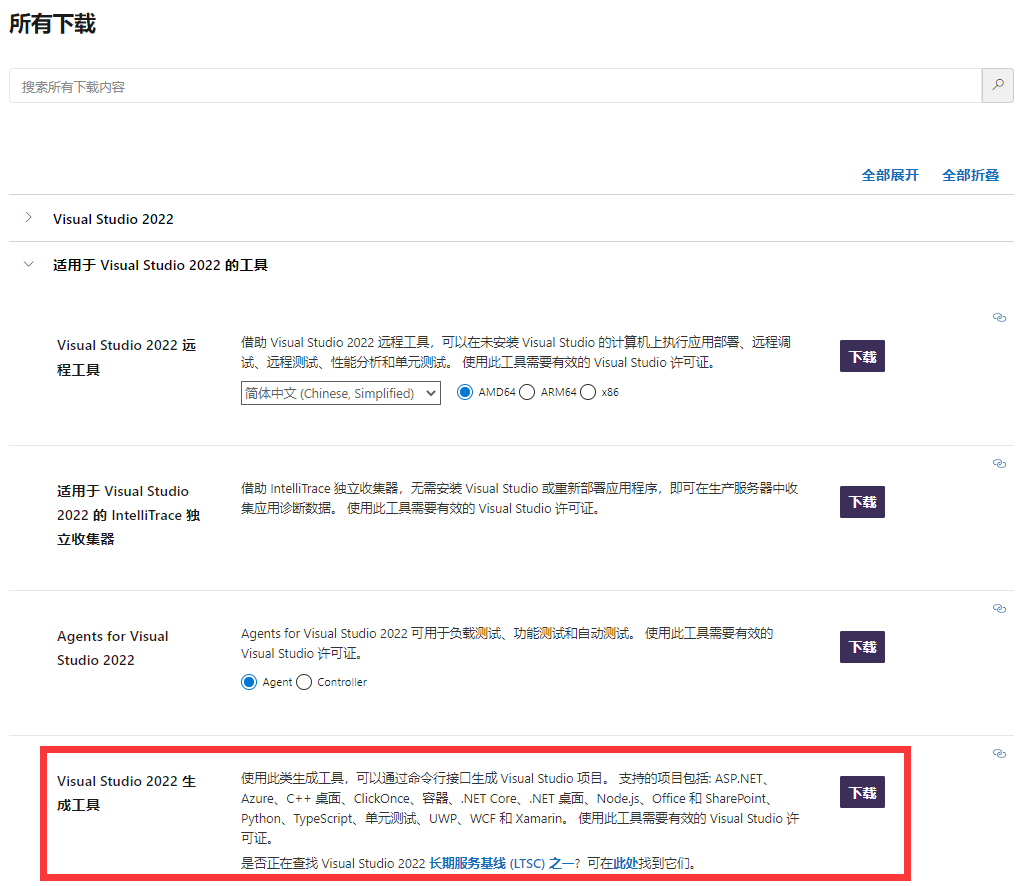Viewport: 1030px width, 886px height.
Task: Select the AMD64 architecture radio button
Action: pos(464,392)
